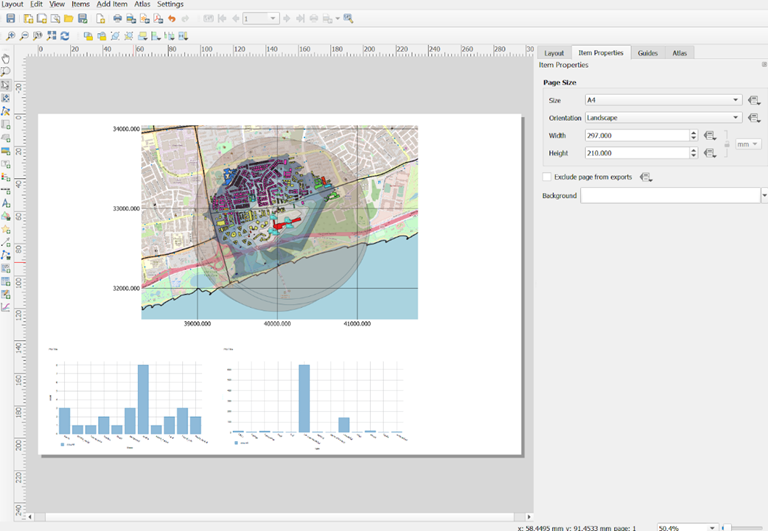768x531 pixels.
Task: Open the zoom level dropdown at 50.4%
Action: tap(712, 526)
